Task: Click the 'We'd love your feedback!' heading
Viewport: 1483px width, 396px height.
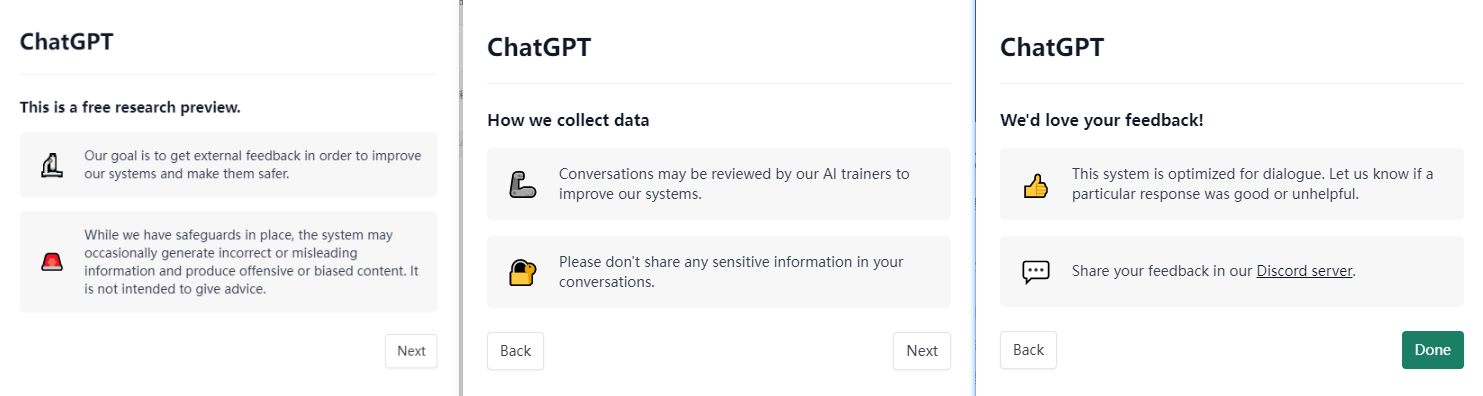Action: 1102,120
